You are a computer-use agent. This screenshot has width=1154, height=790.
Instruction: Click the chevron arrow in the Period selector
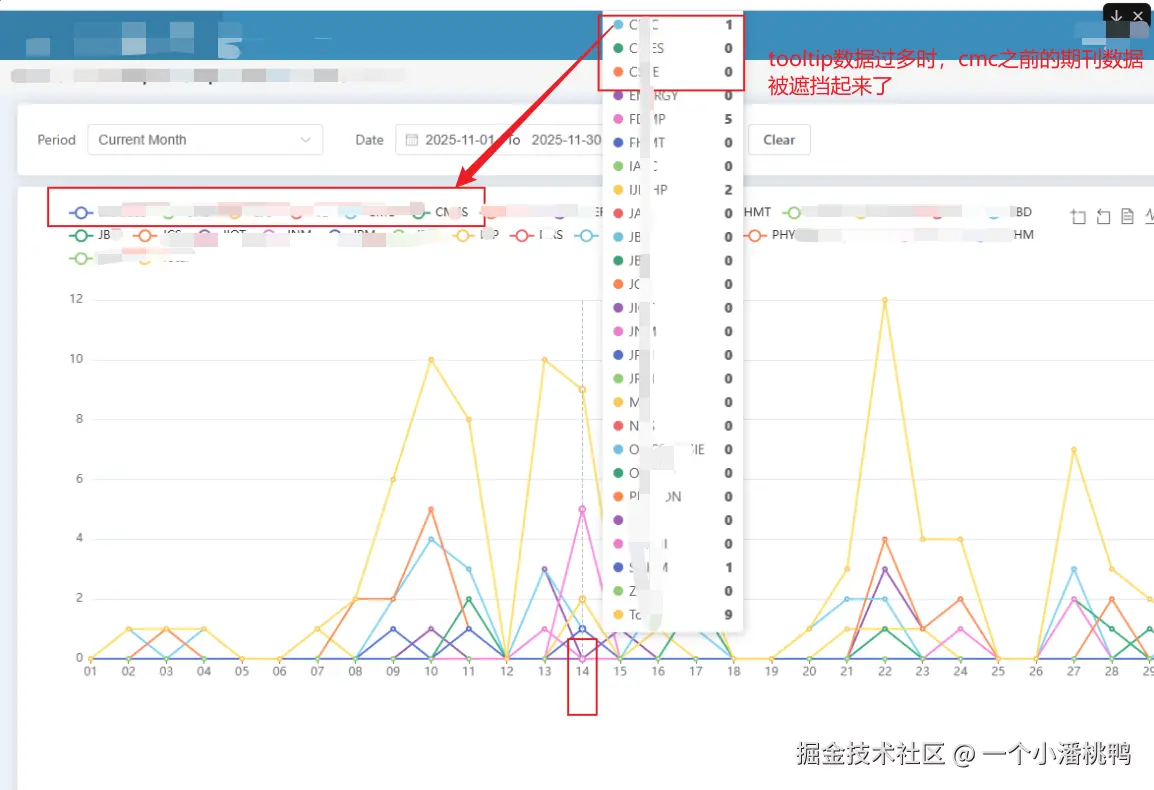click(305, 140)
